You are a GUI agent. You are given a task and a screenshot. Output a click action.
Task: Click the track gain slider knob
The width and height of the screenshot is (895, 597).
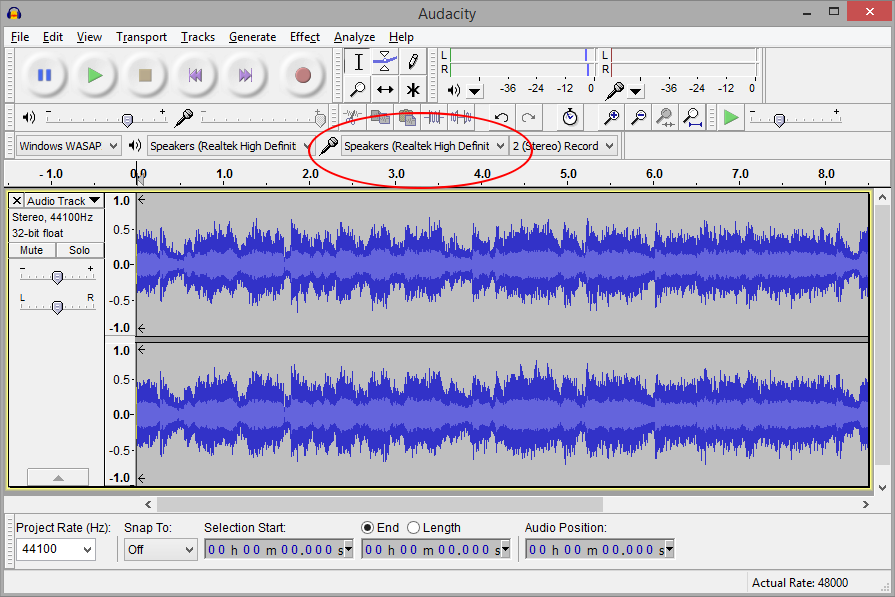click(57, 277)
